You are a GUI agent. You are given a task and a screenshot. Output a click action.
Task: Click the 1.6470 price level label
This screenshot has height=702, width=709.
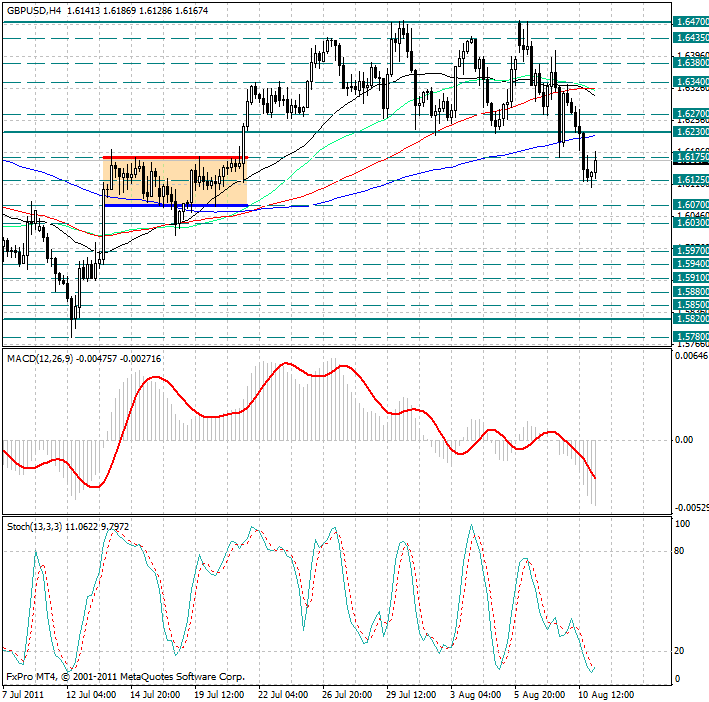tap(691, 21)
